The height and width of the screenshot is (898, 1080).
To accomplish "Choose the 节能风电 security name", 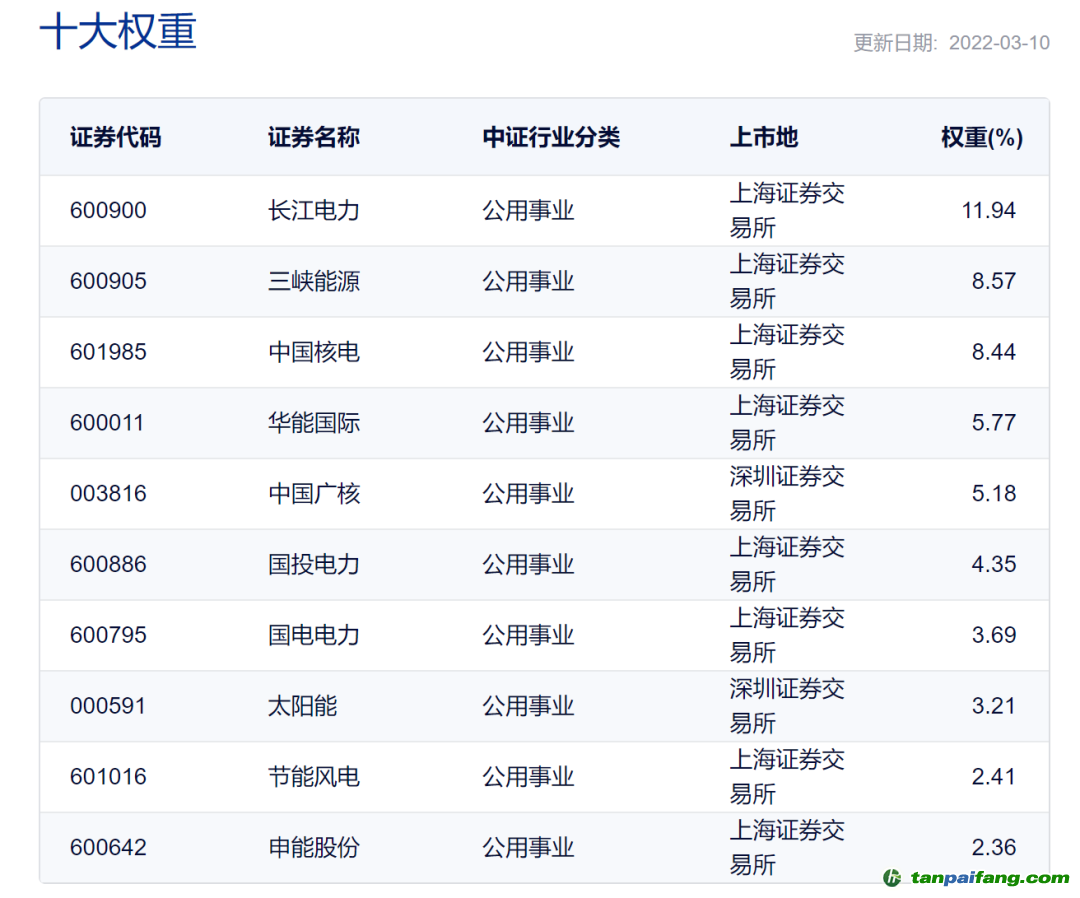I will click(313, 777).
